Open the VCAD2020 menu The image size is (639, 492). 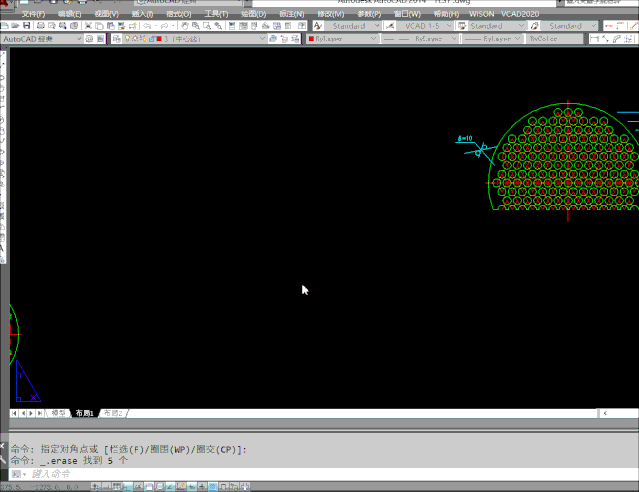(521, 14)
